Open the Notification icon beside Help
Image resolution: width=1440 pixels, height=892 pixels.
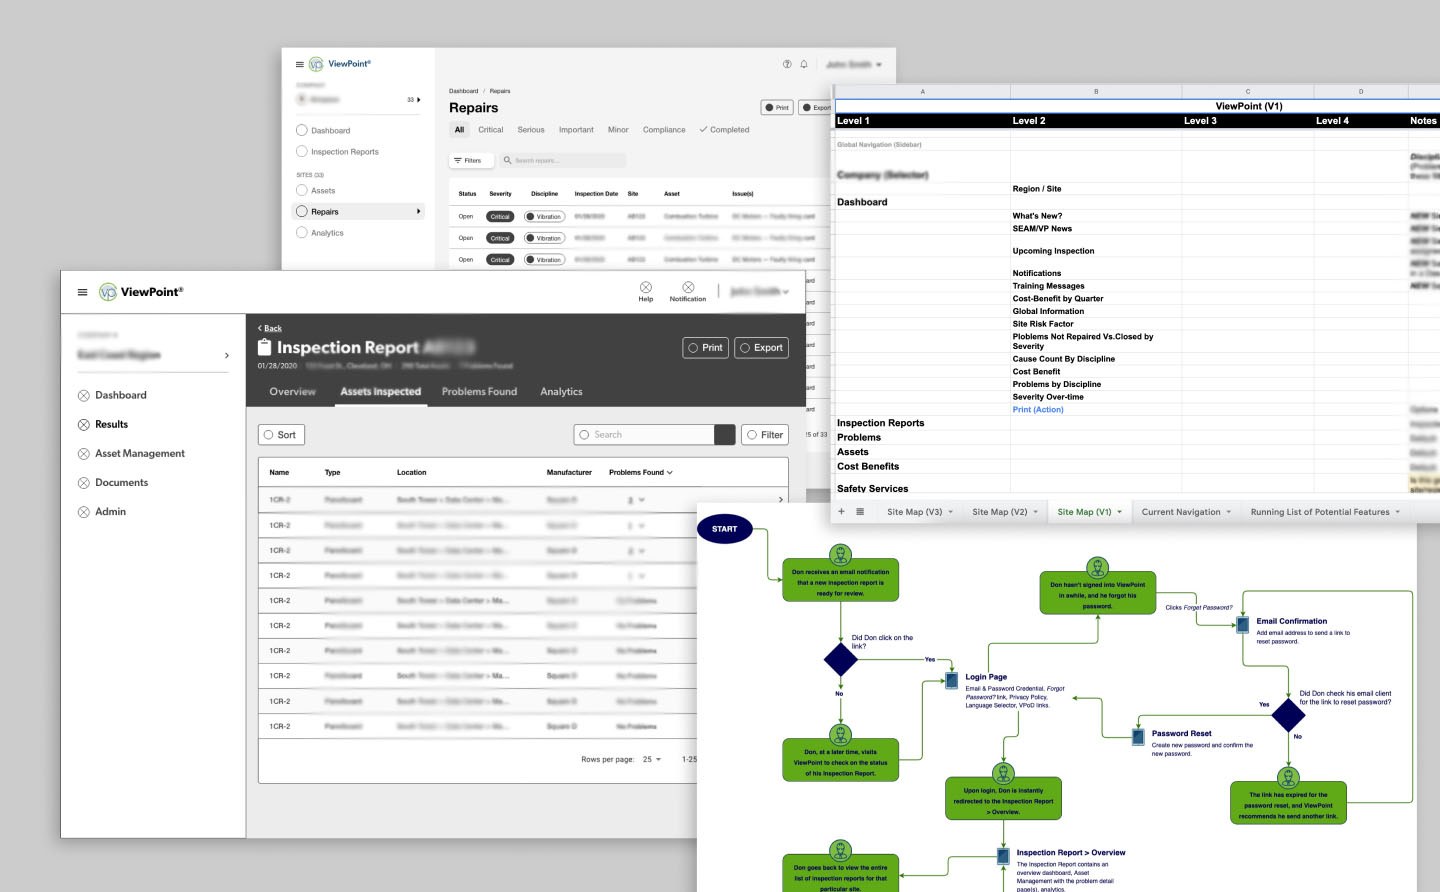tap(688, 288)
